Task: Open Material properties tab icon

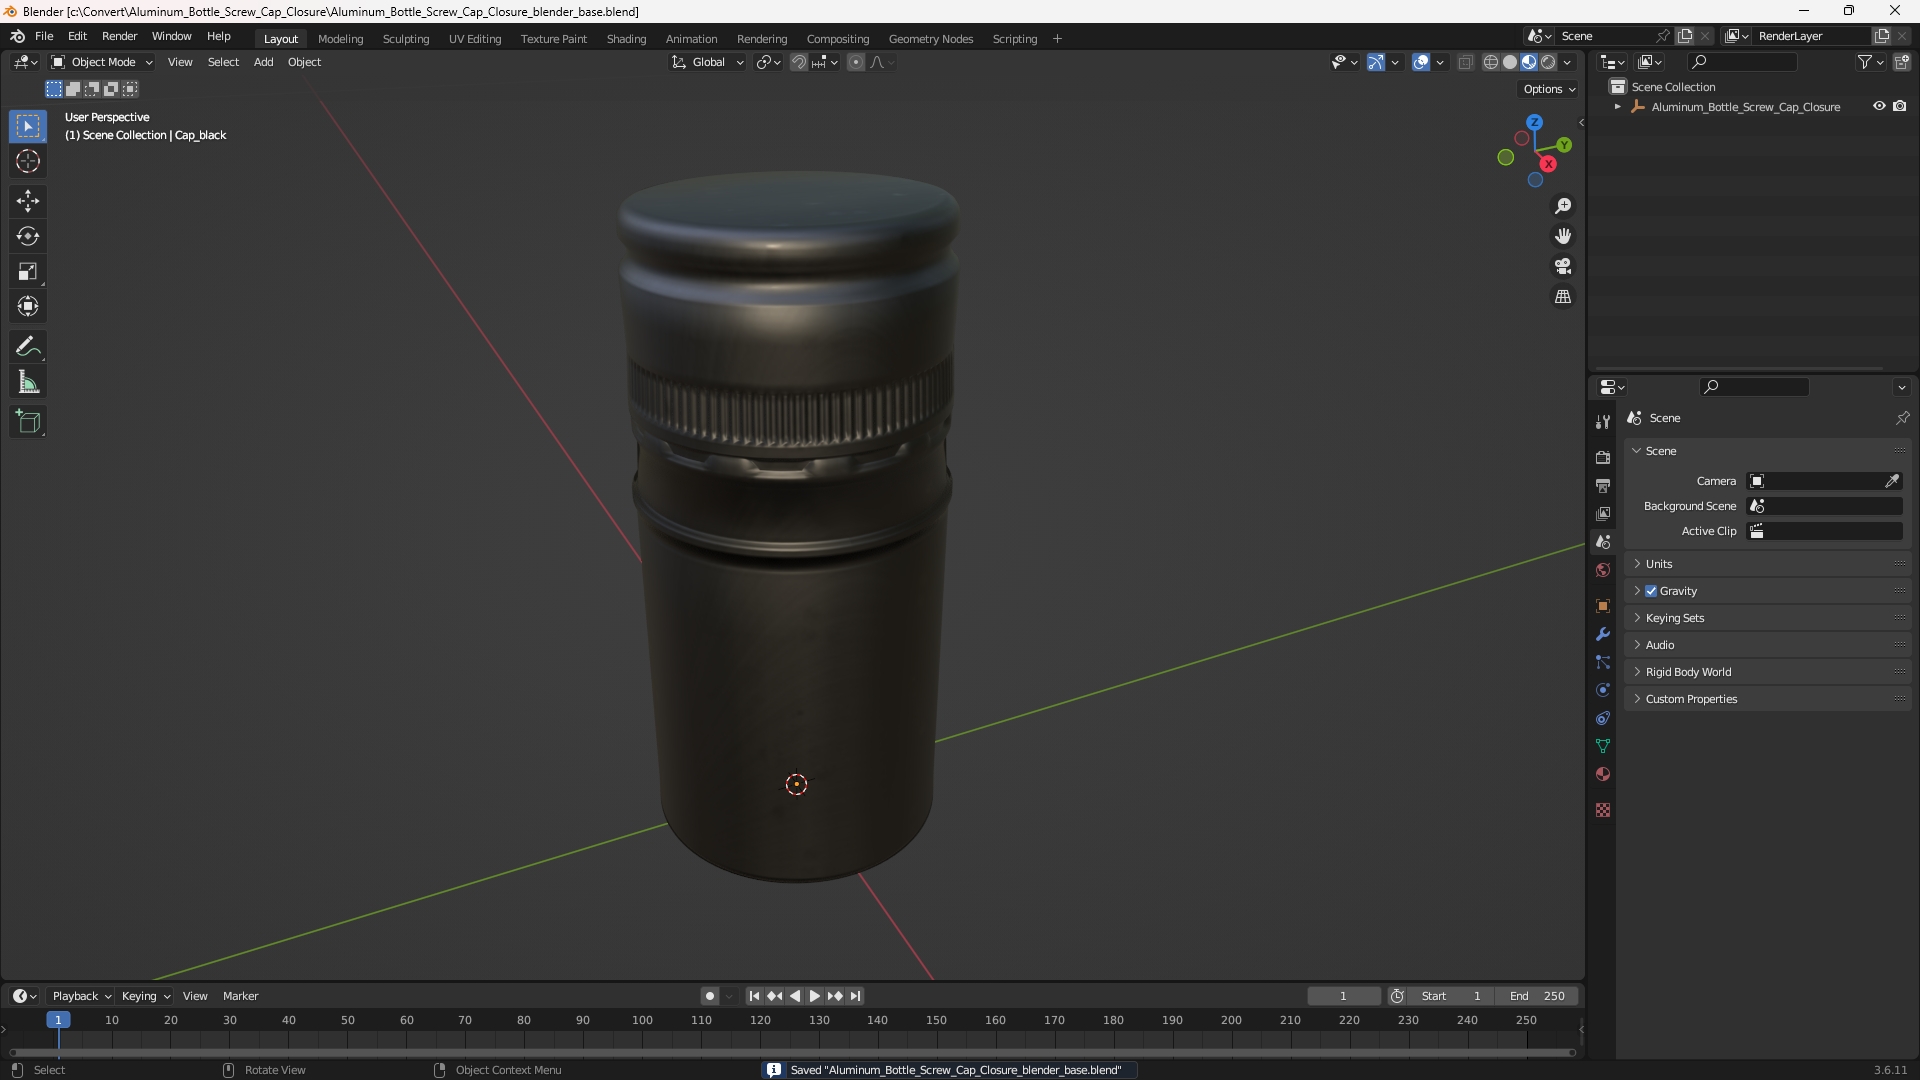Action: pos(1603,774)
